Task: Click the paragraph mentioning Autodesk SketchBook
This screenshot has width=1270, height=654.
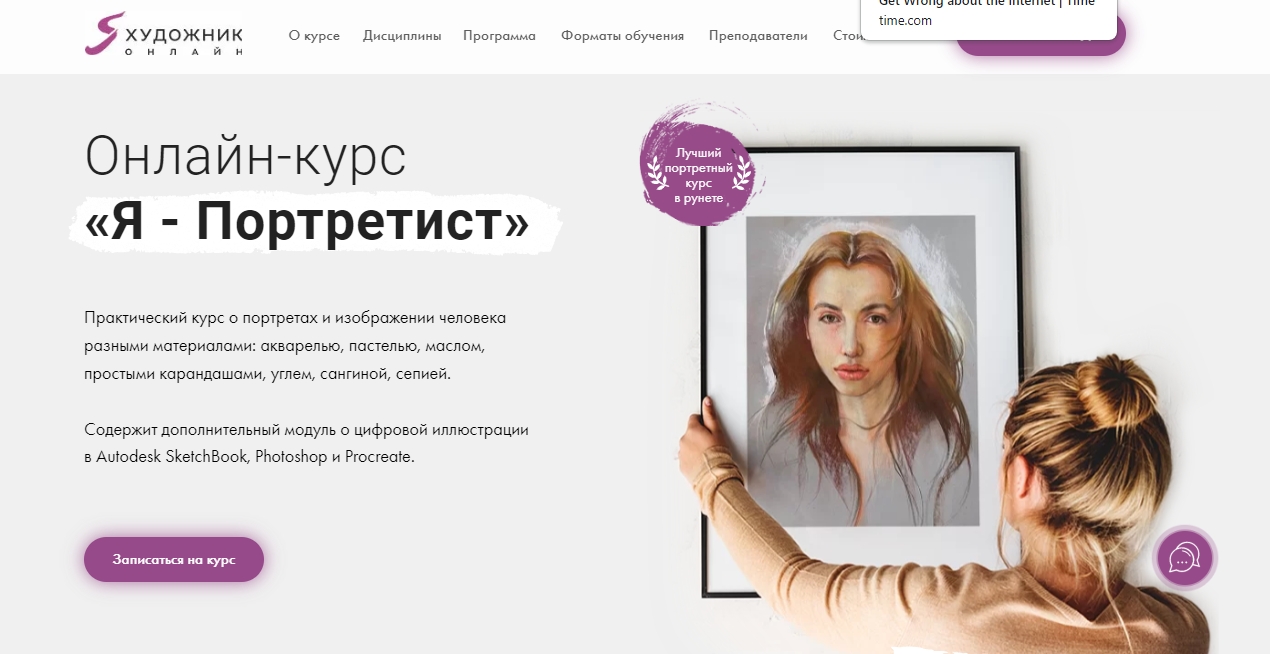Action: (x=307, y=443)
